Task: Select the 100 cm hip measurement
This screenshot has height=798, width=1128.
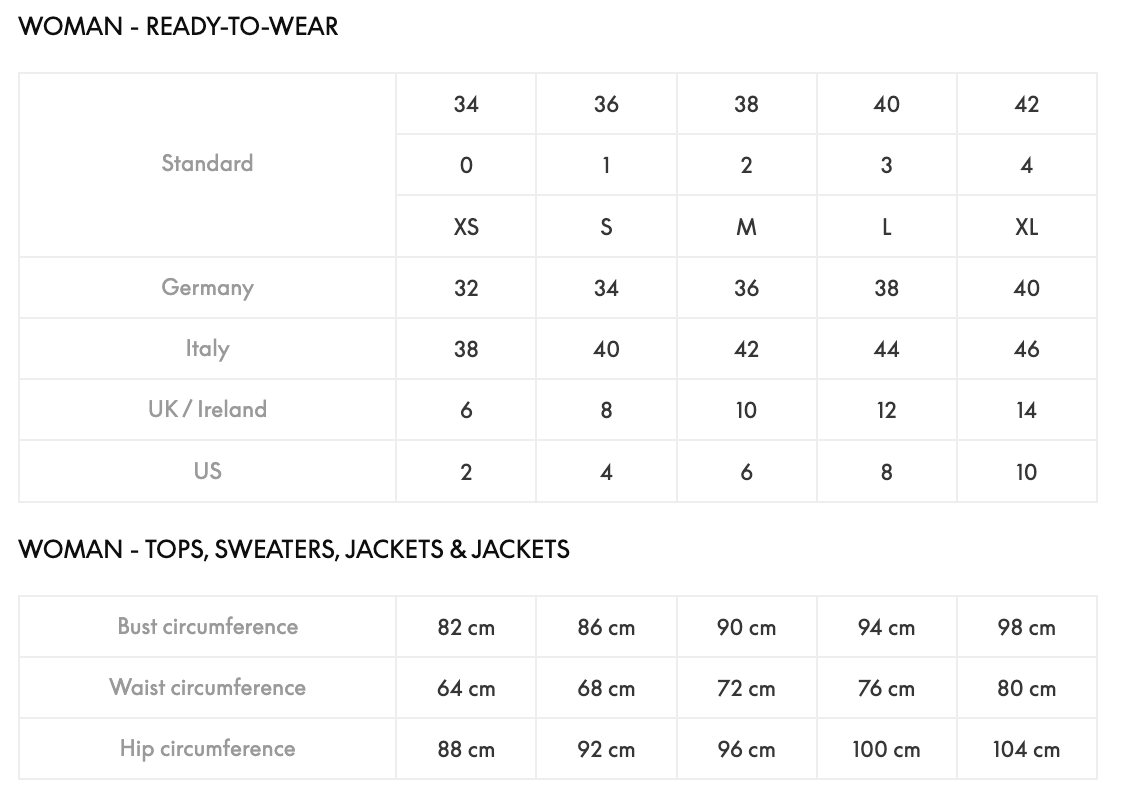Action: pyautogui.click(x=886, y=750)
